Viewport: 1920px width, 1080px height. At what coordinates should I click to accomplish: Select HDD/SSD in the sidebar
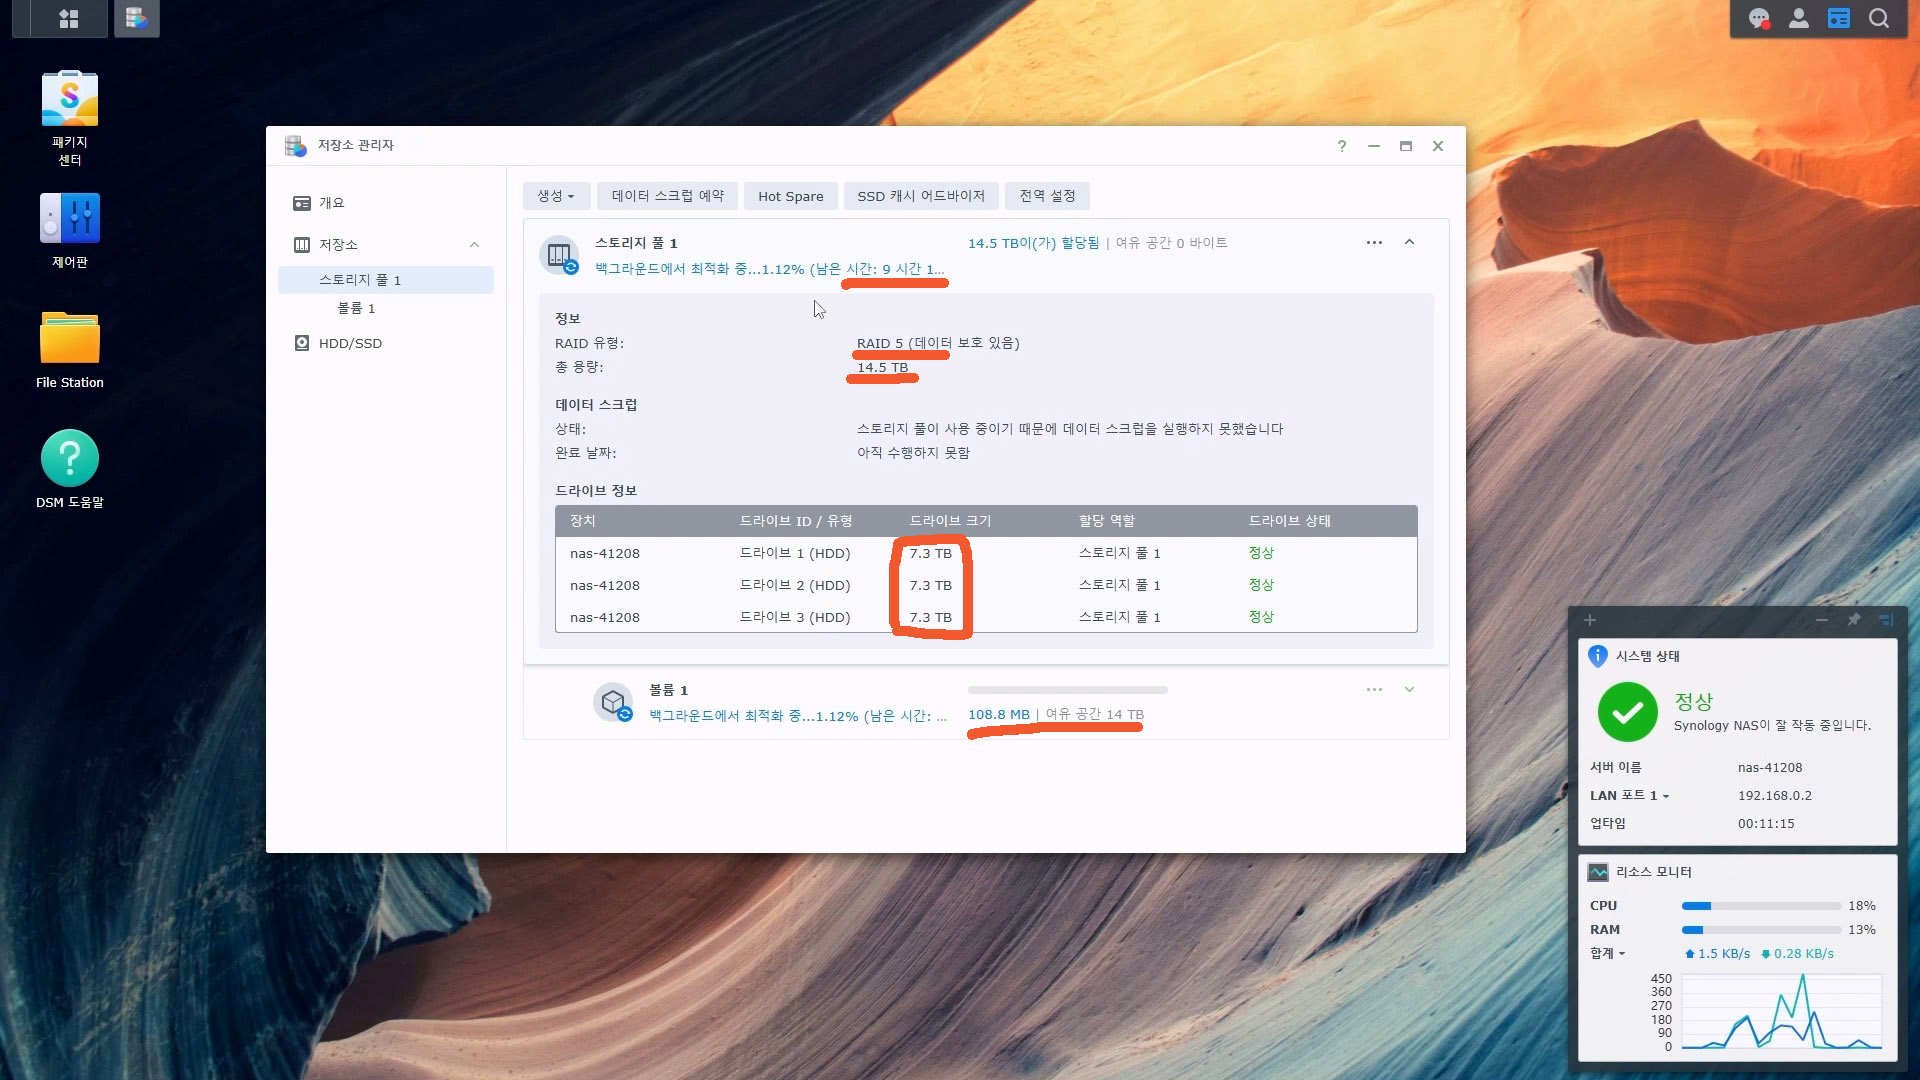(350, 343)
